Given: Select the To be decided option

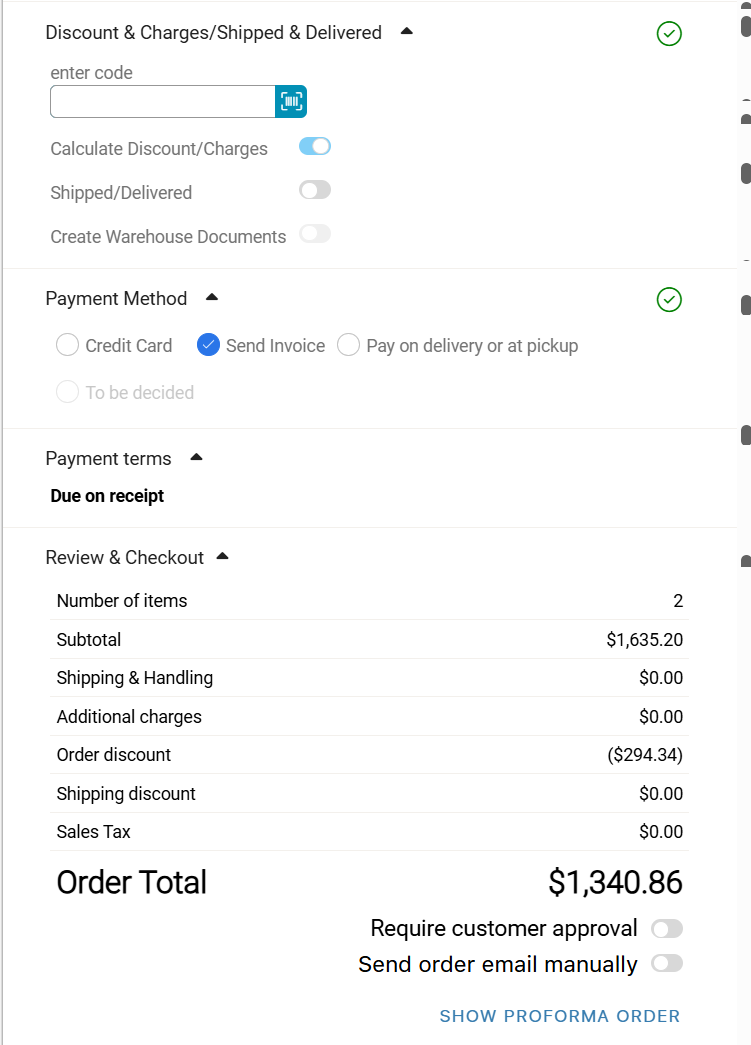Looking at the screenshot, I should click(x=68, y=392).
